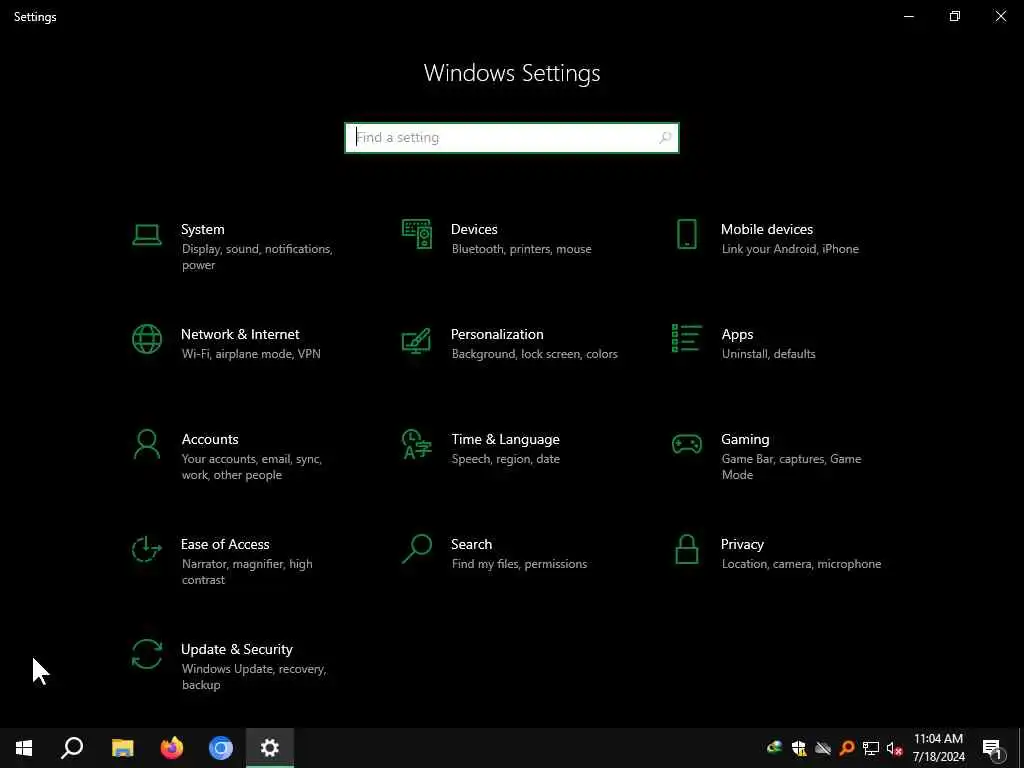
Task: Open Network & Internet via the globe icon
Action: click(x=146, y=339)
